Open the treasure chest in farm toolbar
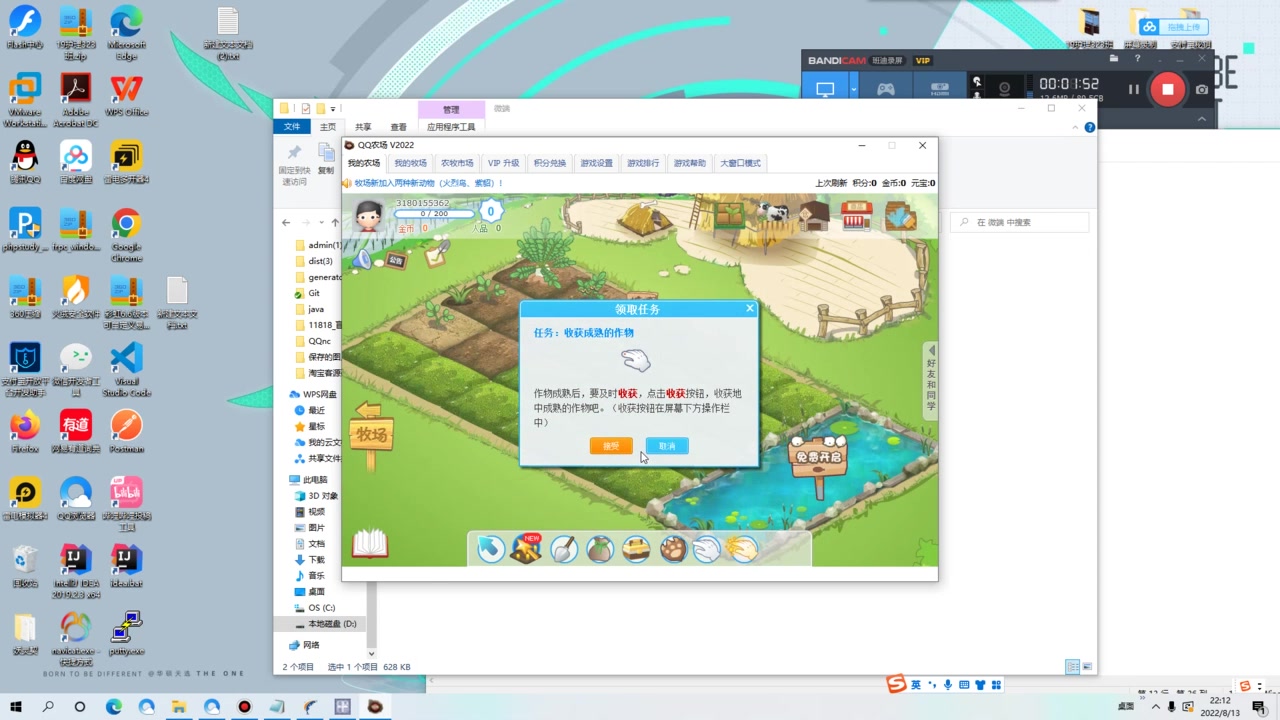The height and width of the screenshot is (720, 1280). (636, 549)
